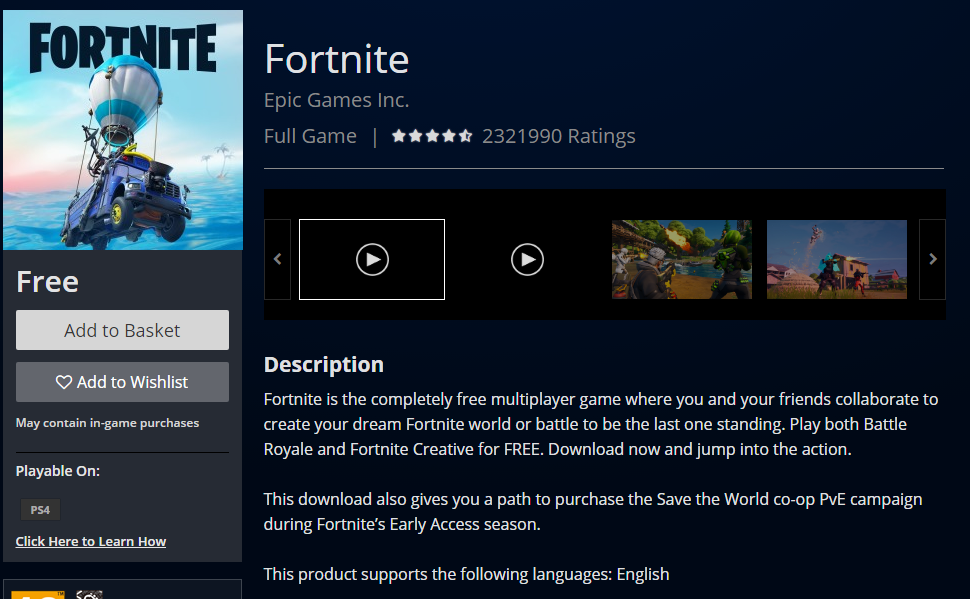Click the Add to Wishlist button
This screenshot has height=599, width=970.
[122, 382]
